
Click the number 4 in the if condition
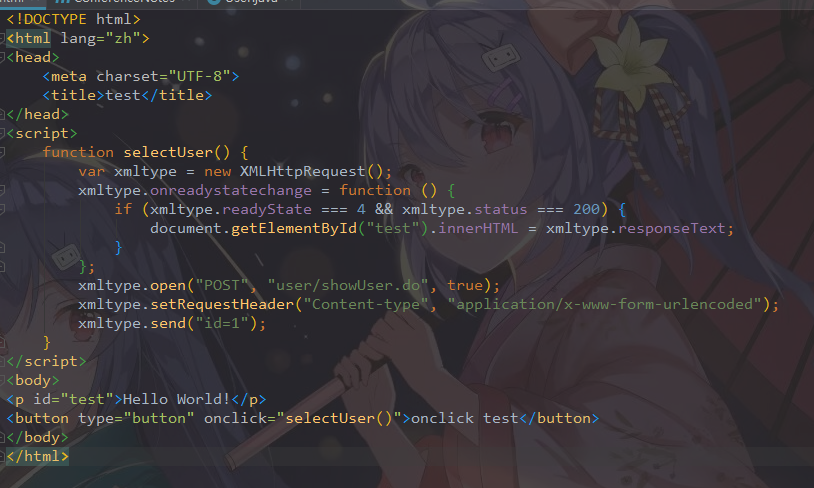tap(361, 210)
